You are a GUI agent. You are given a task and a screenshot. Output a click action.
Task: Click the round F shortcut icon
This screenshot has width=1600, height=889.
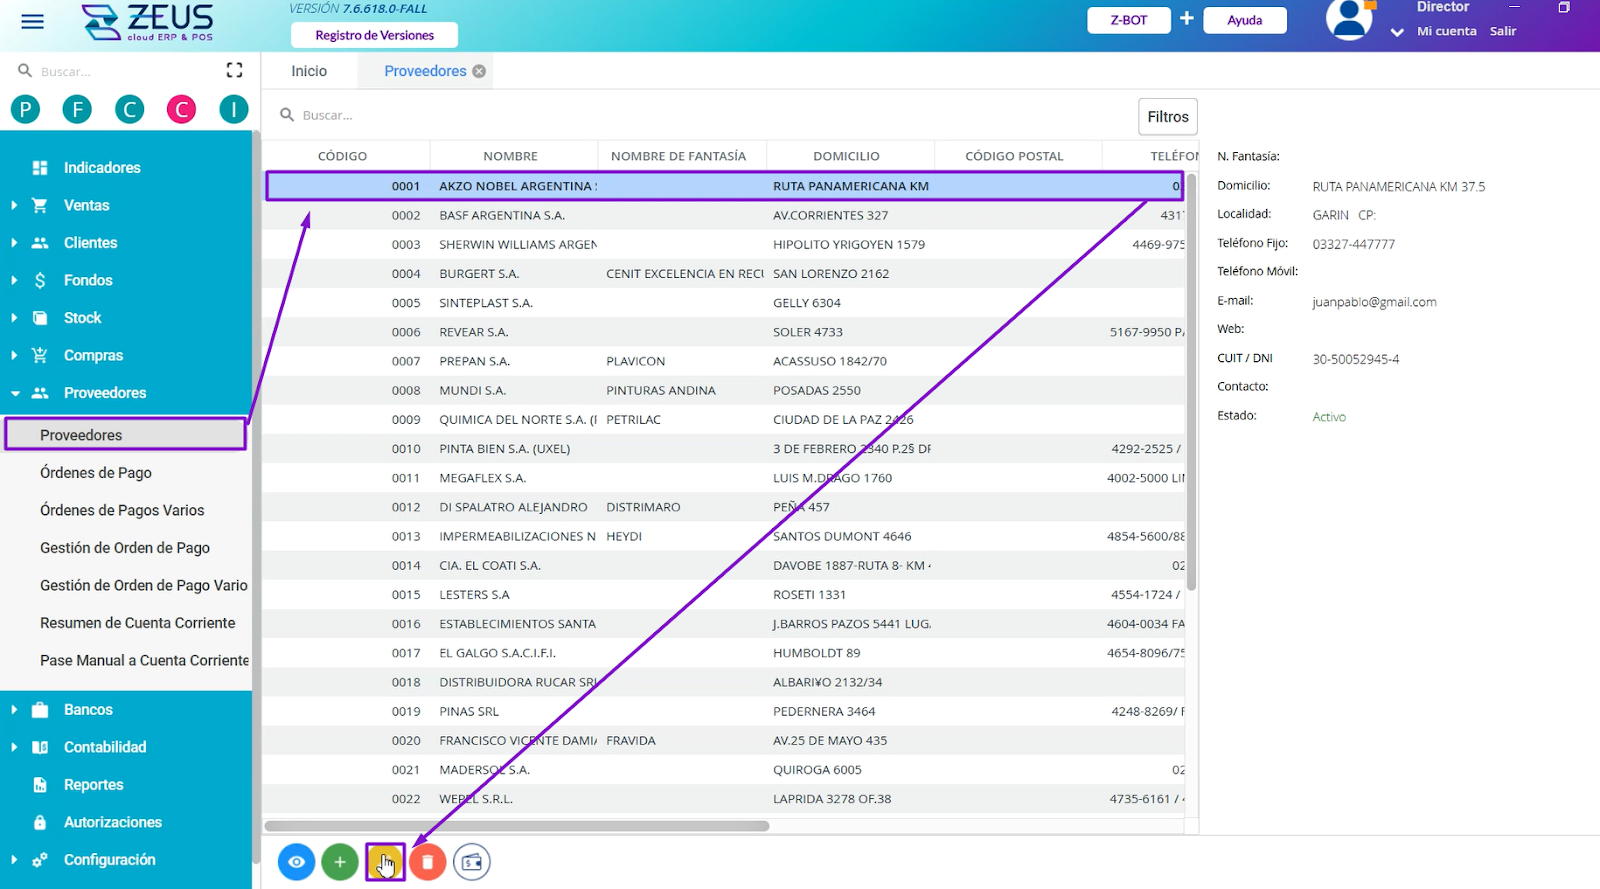point(77,109)
